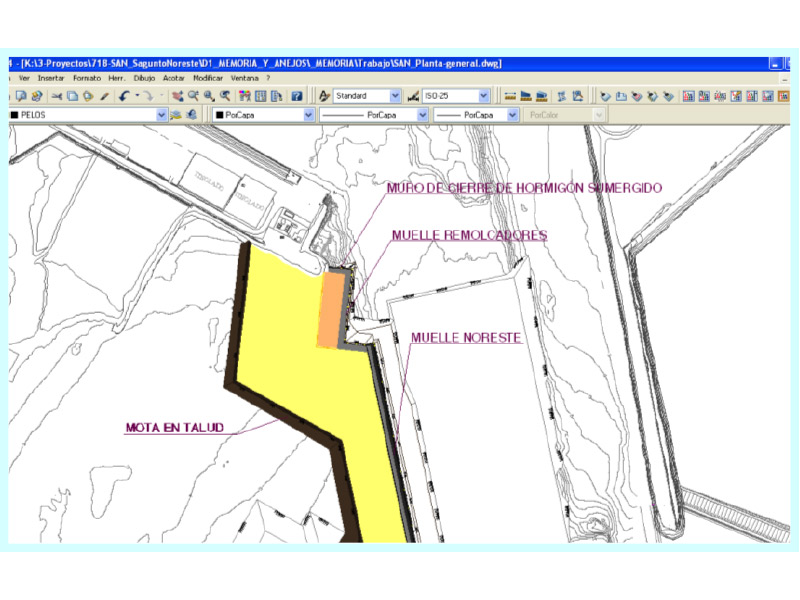Click the orange filled area in the drawing

(x=332, y=309)
